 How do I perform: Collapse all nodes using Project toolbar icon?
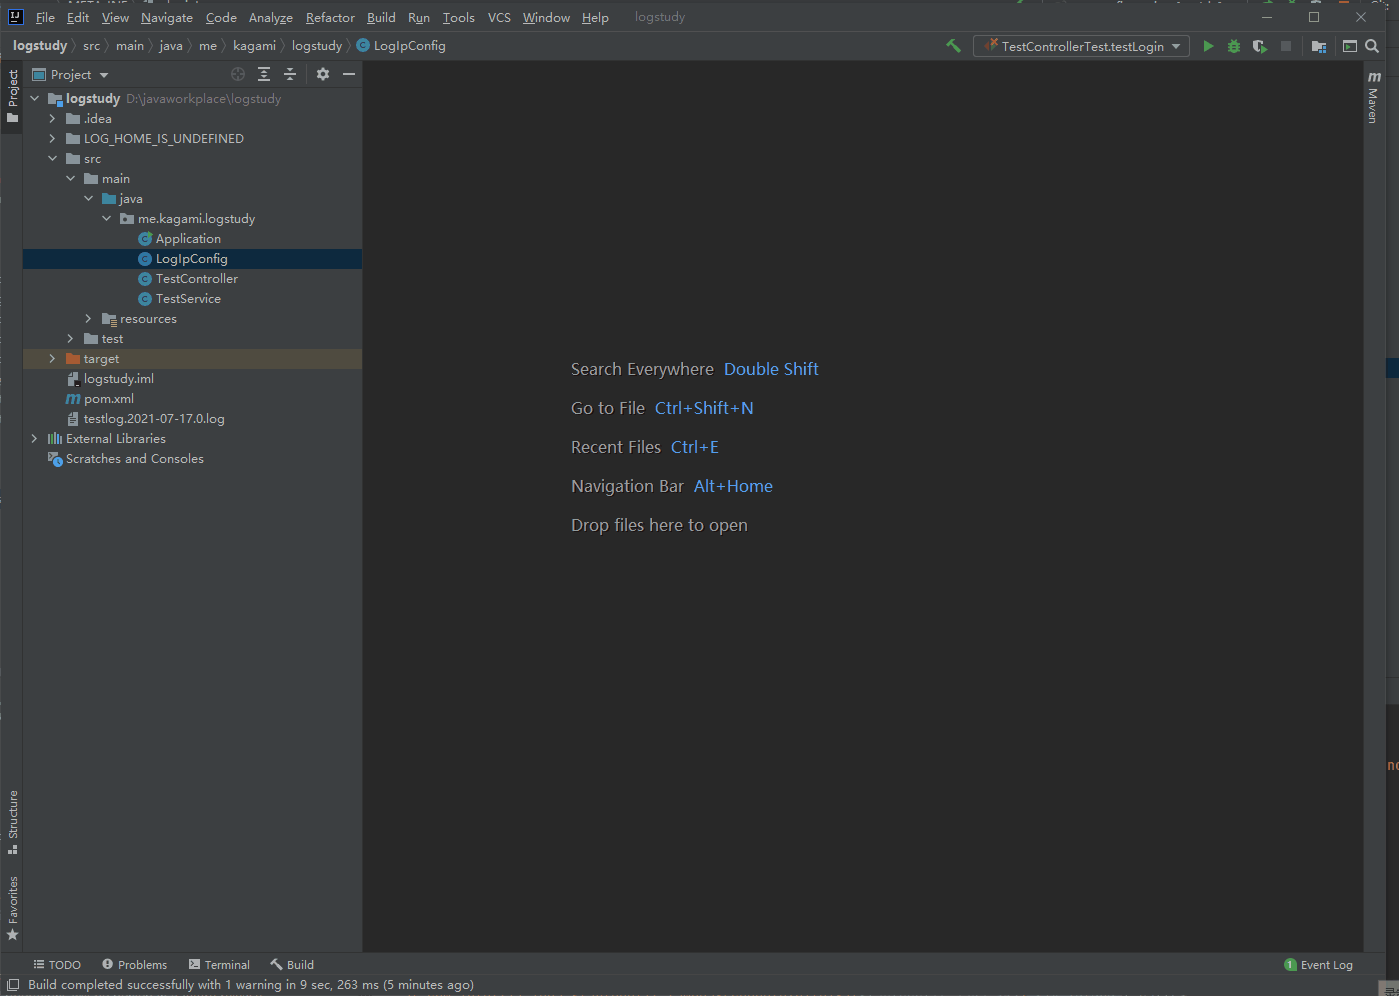point(289,74)
